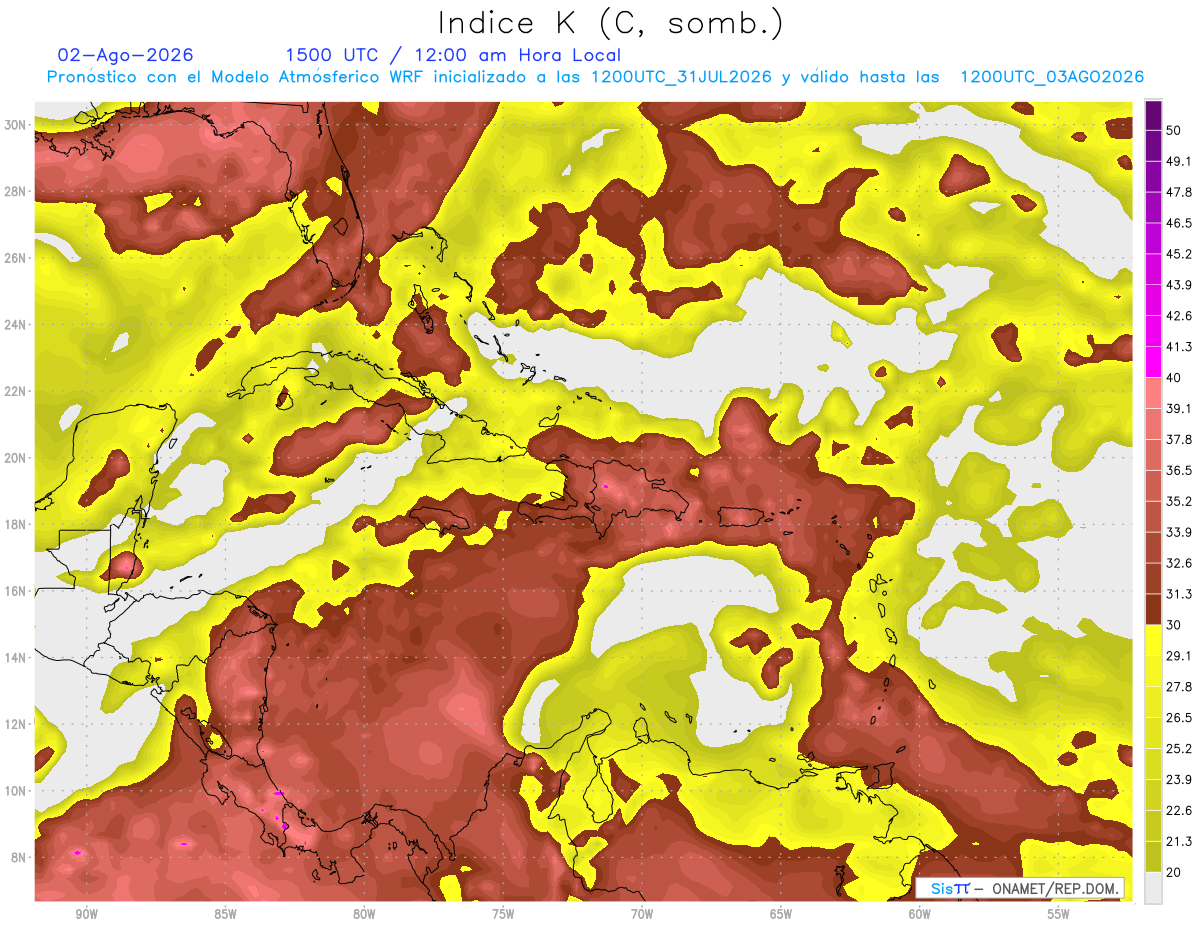Screen dimensions: 1200x927
Task: Click the "42.6" color scale label
Action: (1179, 316)
